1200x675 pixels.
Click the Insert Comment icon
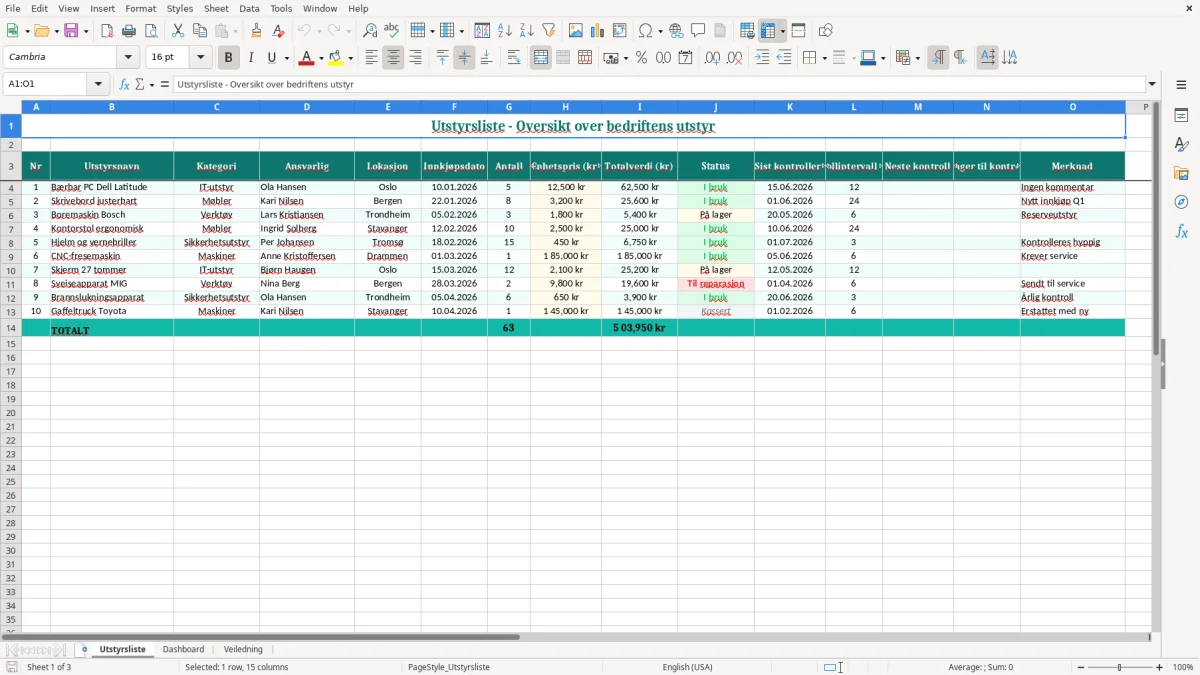pyautogui.click(x=698, y=31)
